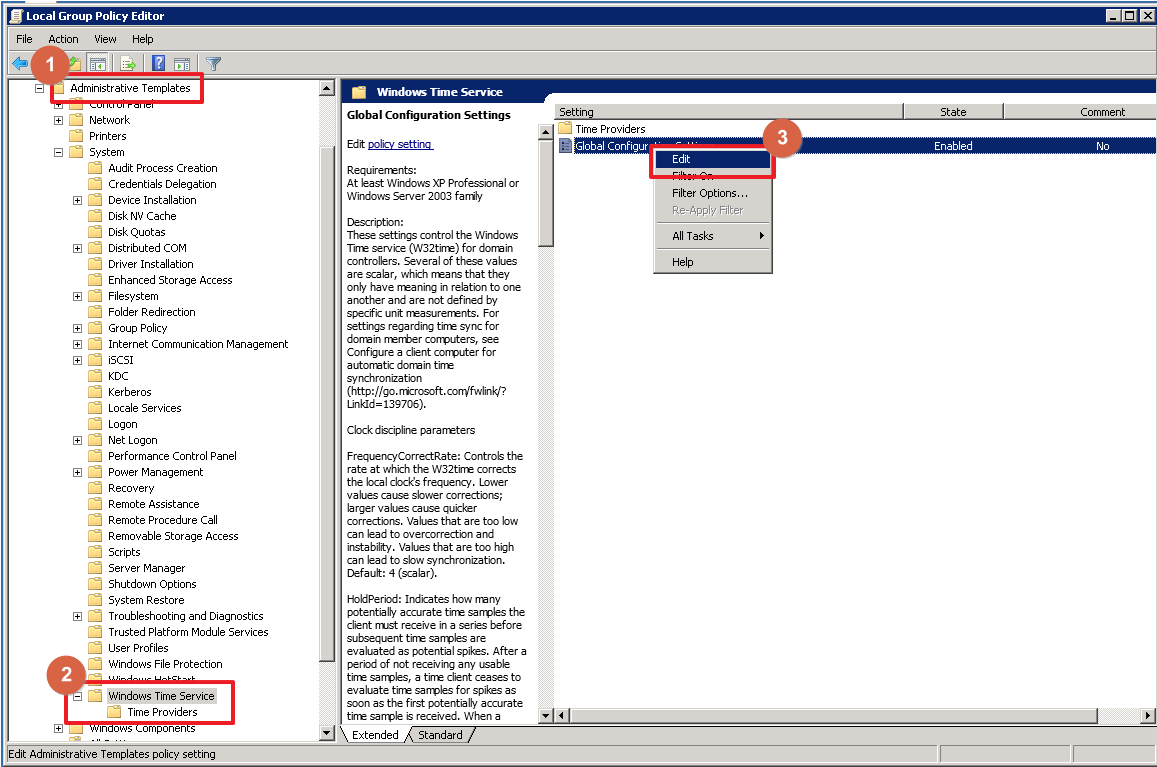Expand the Network tree node
The height and width of the screenshot is (767, 1157).
(58, 120)
